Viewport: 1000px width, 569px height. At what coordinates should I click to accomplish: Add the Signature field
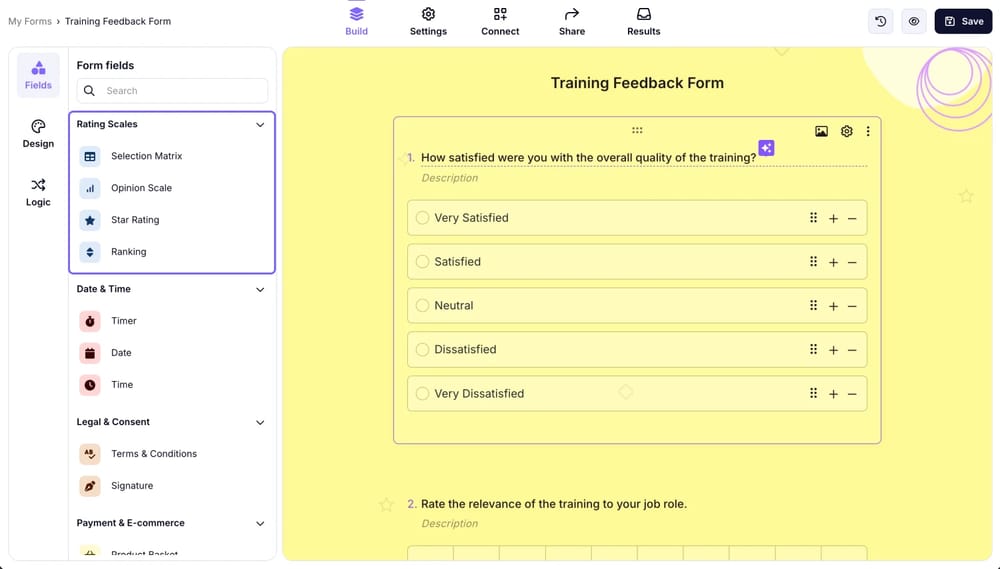131,486
